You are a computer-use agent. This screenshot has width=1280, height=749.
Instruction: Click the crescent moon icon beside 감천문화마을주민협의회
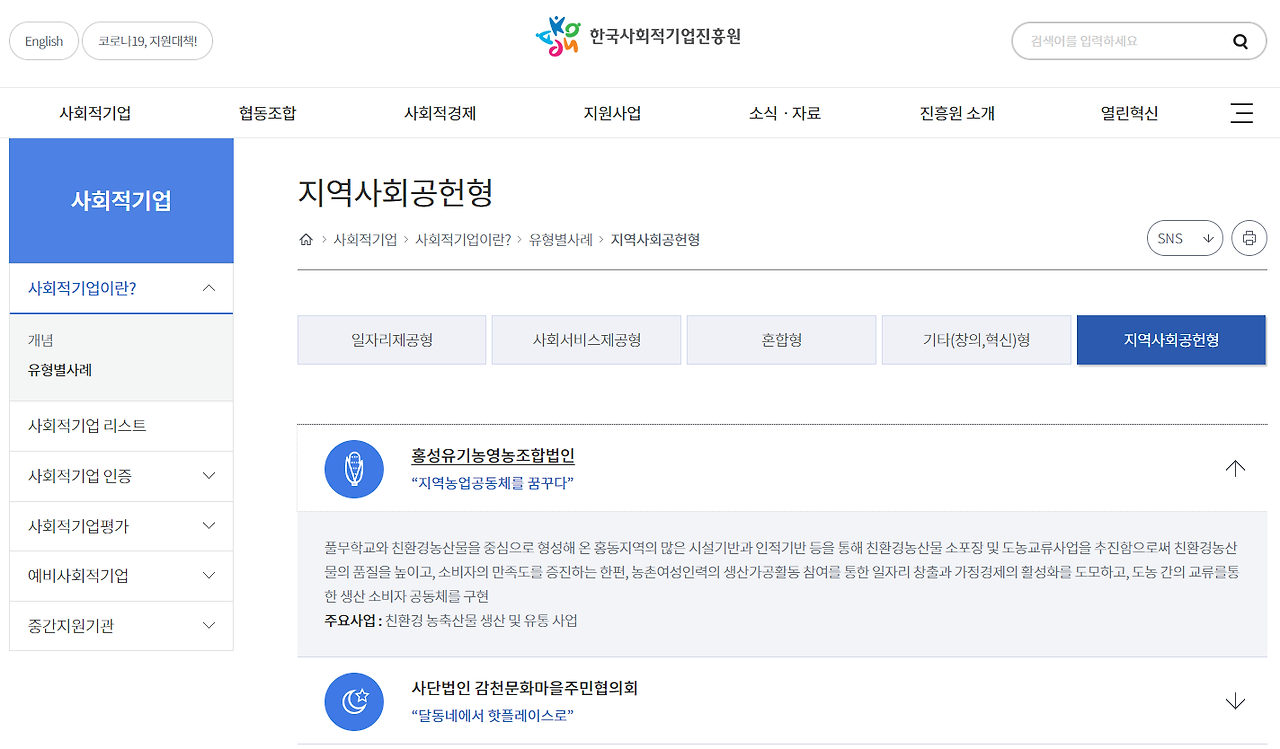pos(354,702)
